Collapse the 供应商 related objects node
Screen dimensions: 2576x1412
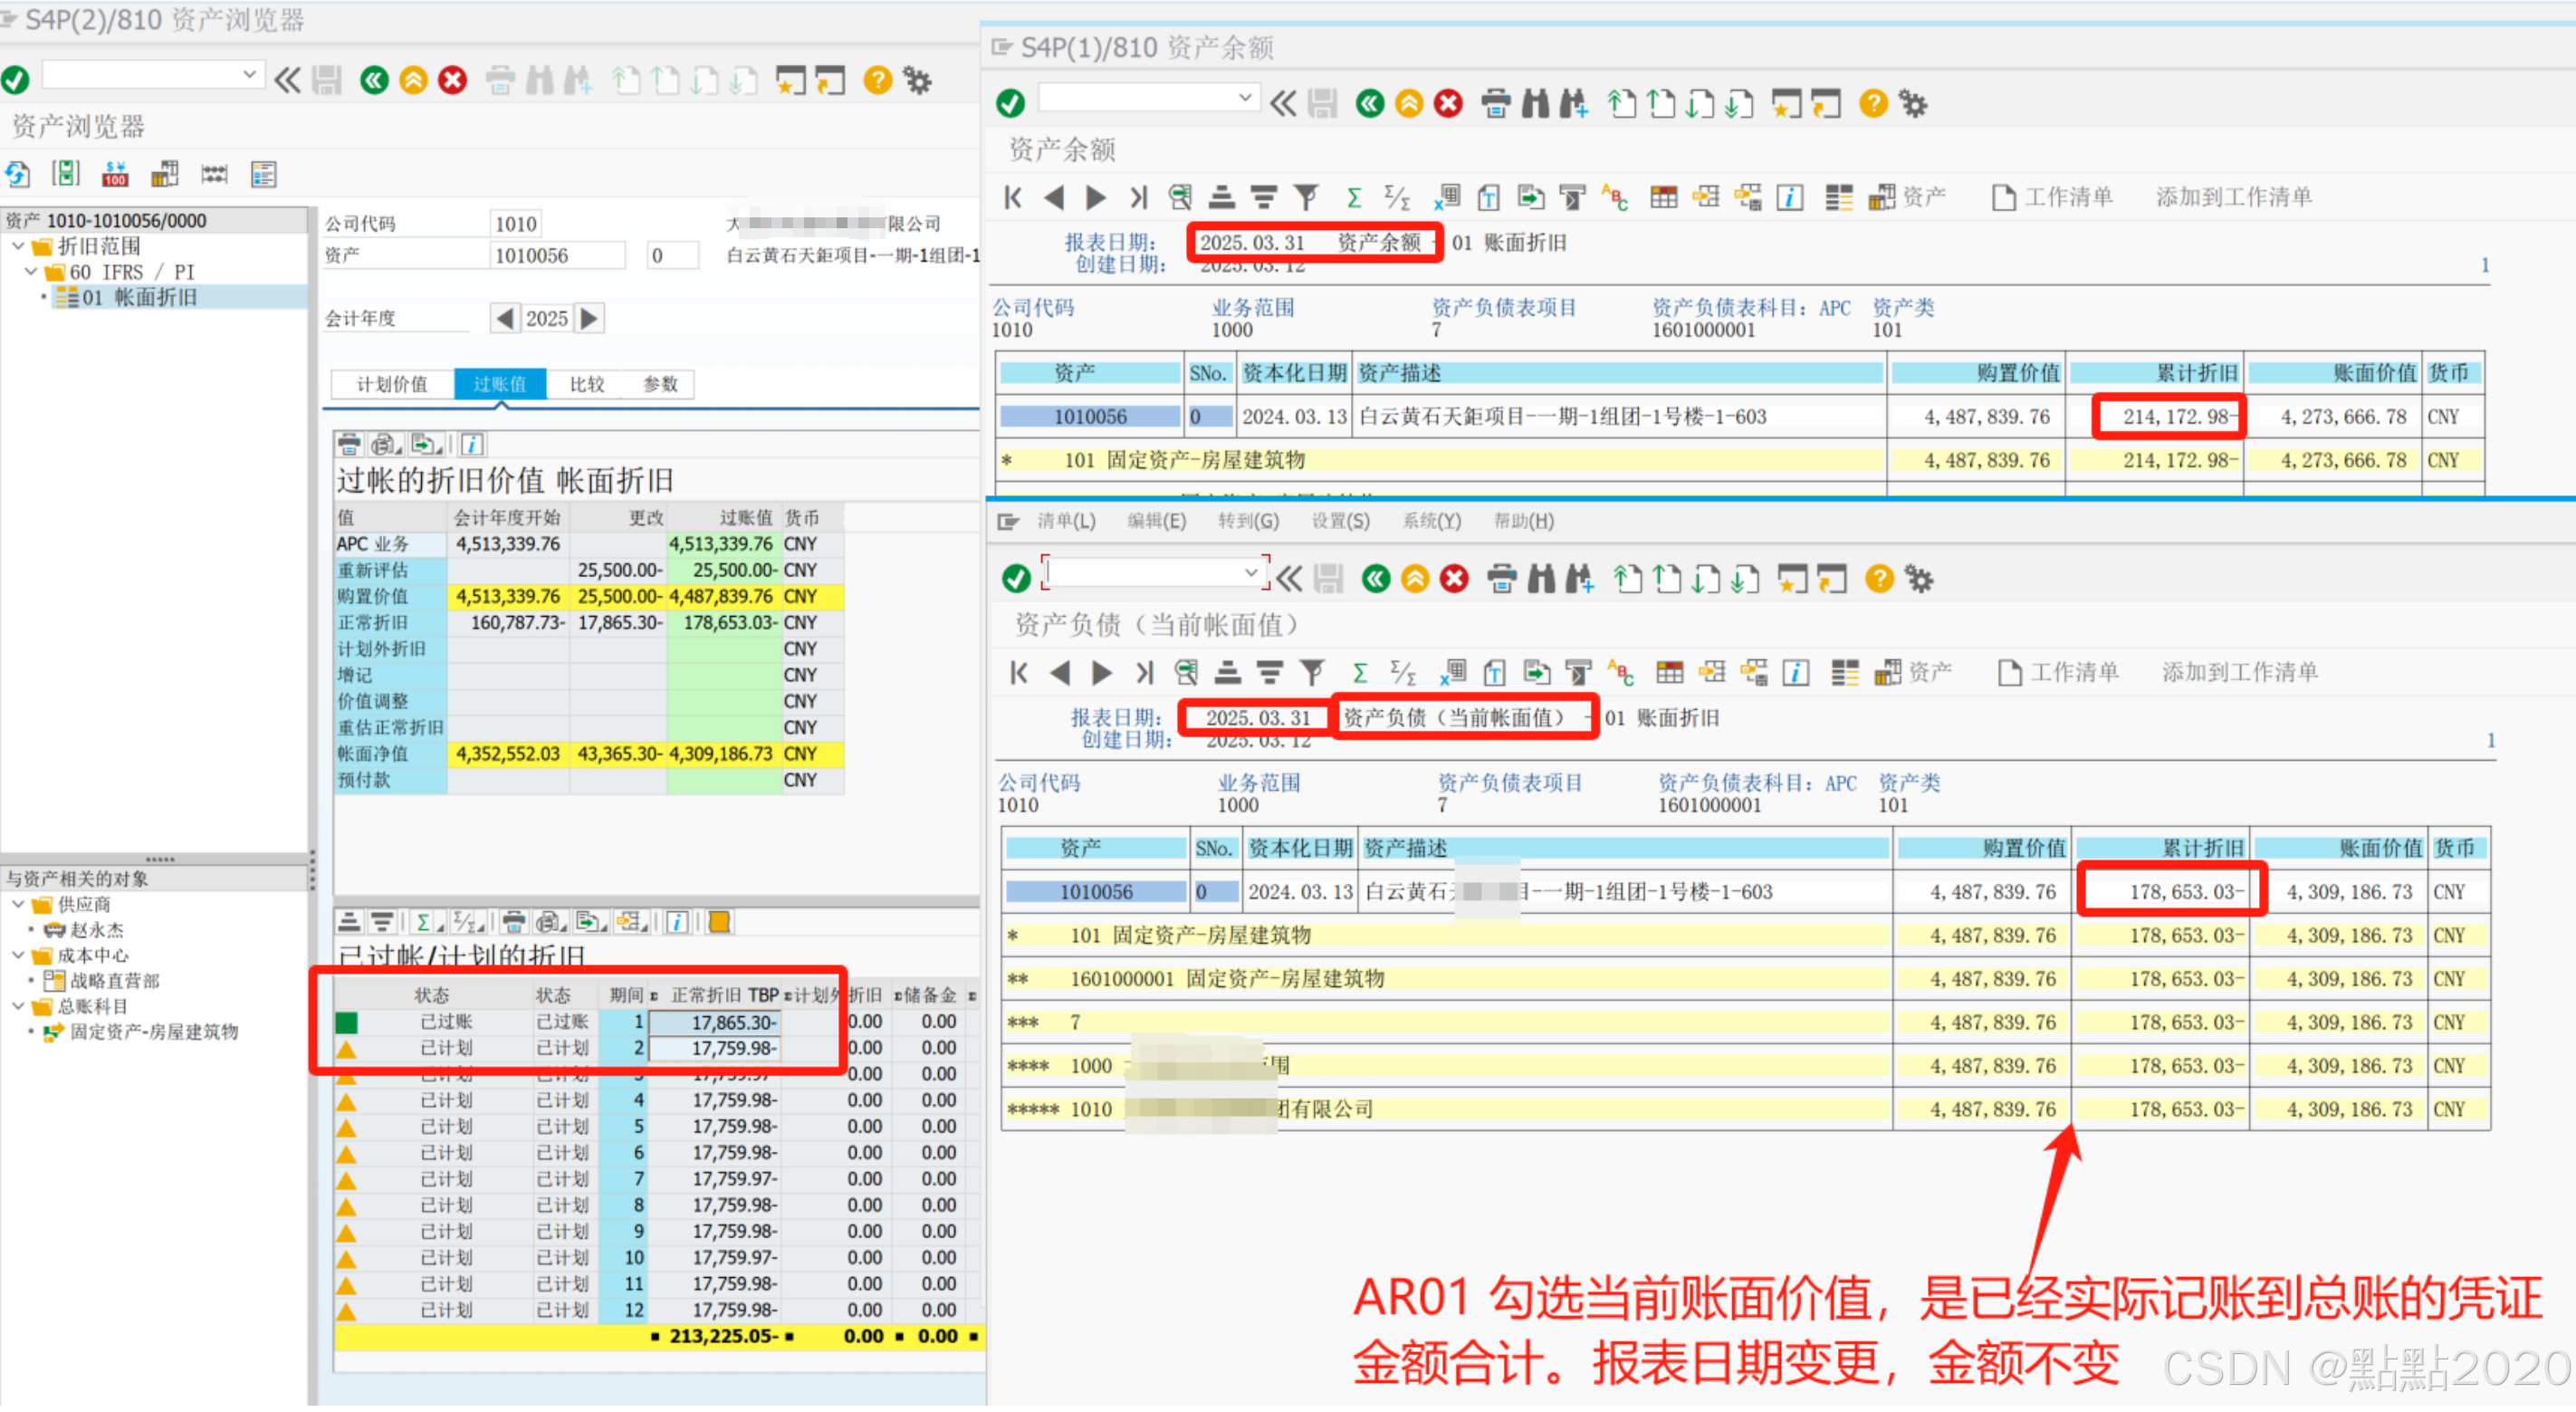point(18,904)
